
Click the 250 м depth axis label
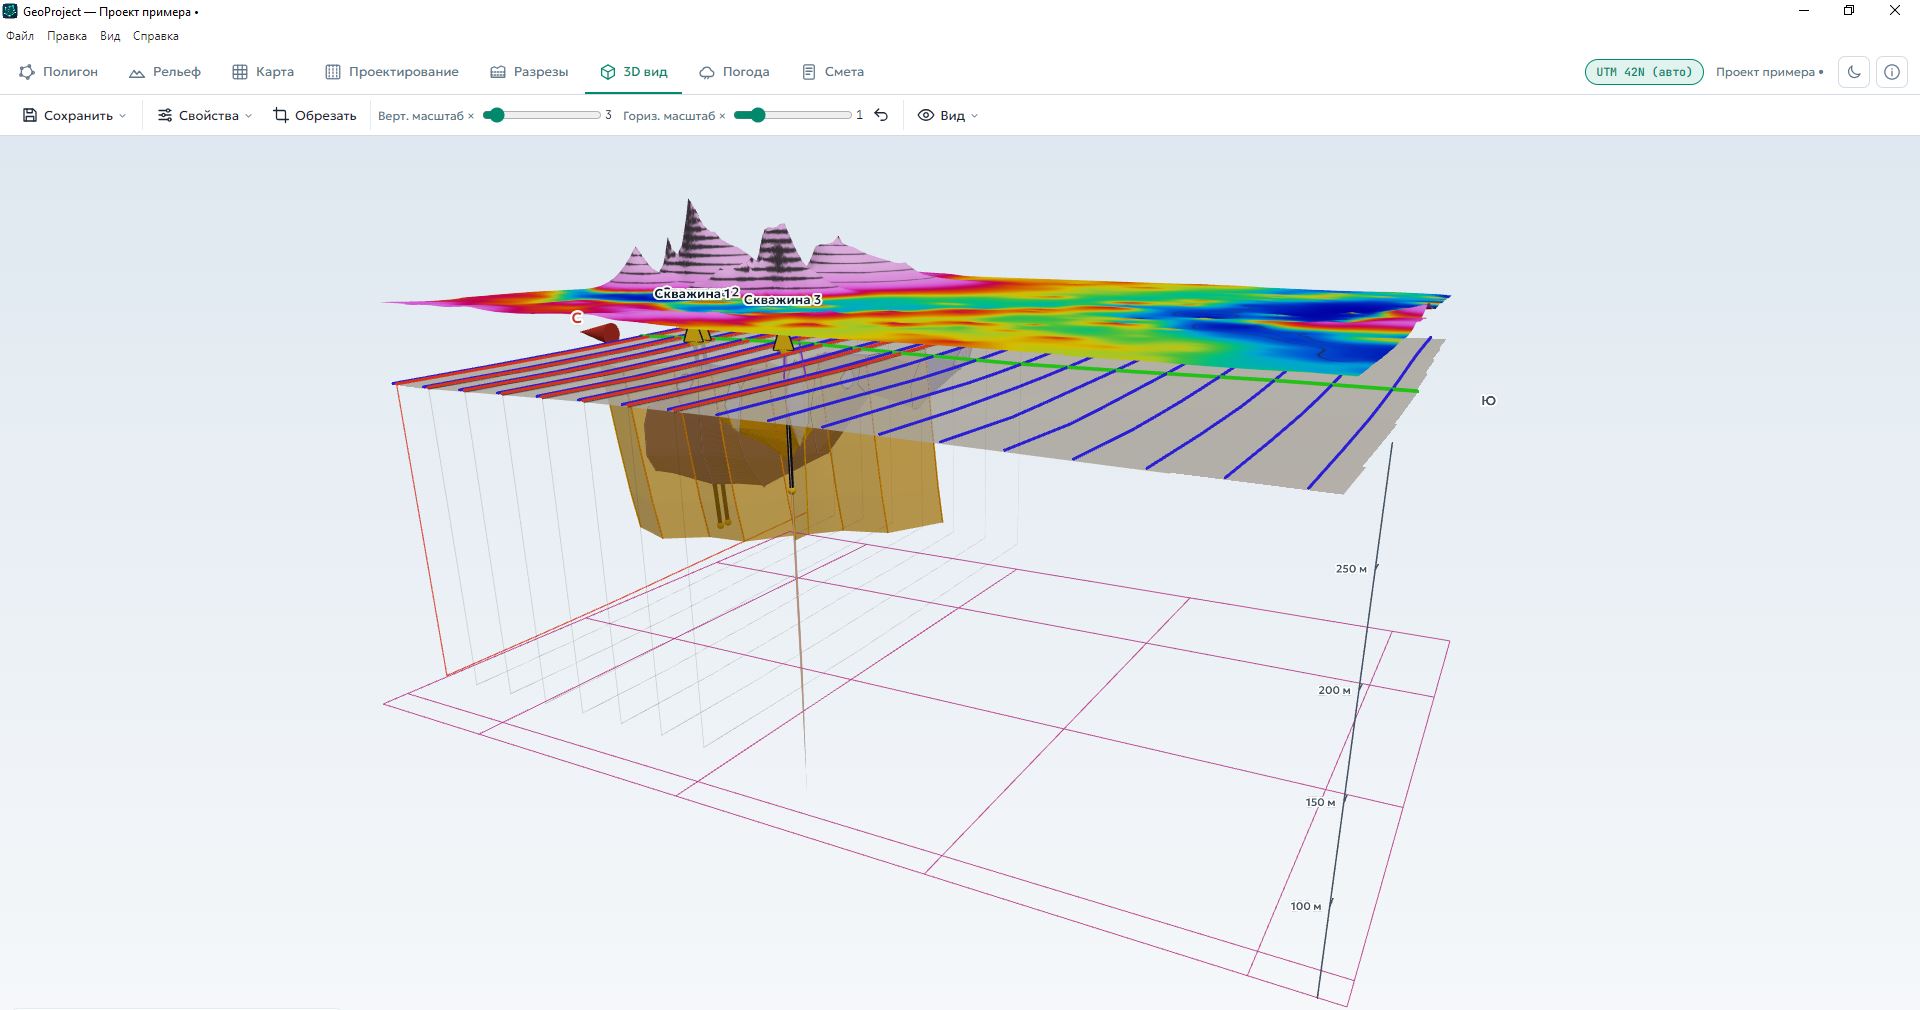[1351, 569]
